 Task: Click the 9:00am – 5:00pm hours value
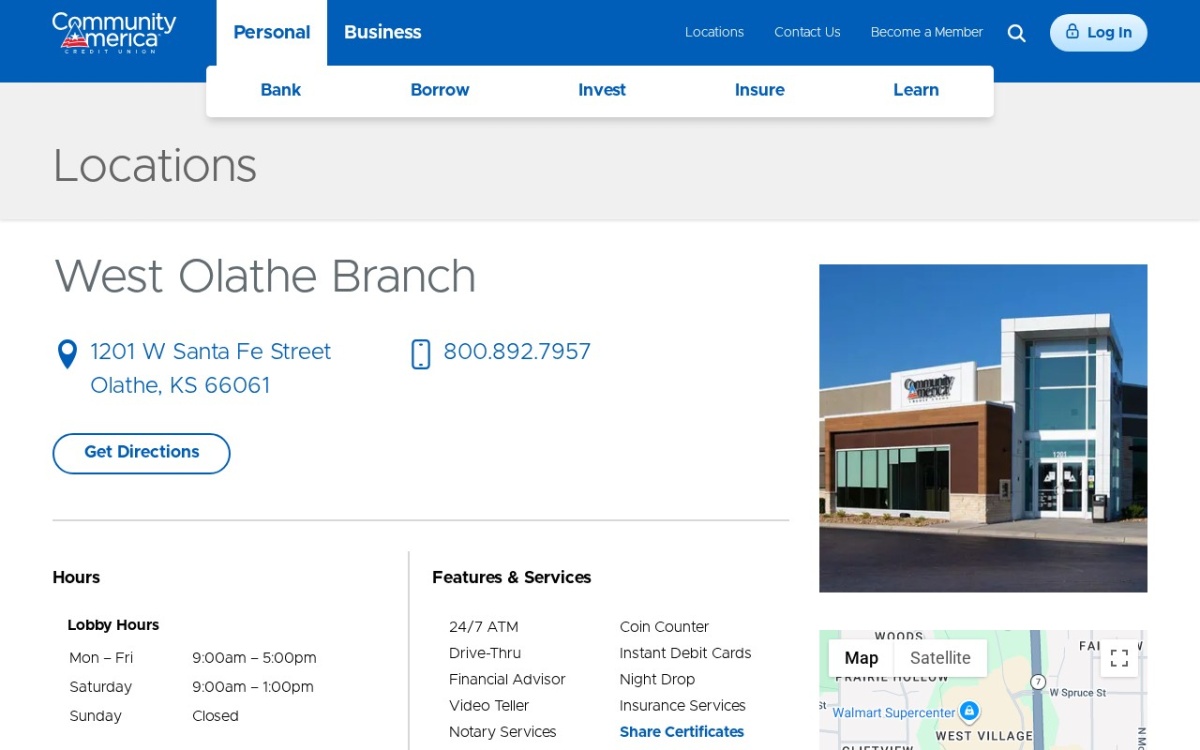254,658
